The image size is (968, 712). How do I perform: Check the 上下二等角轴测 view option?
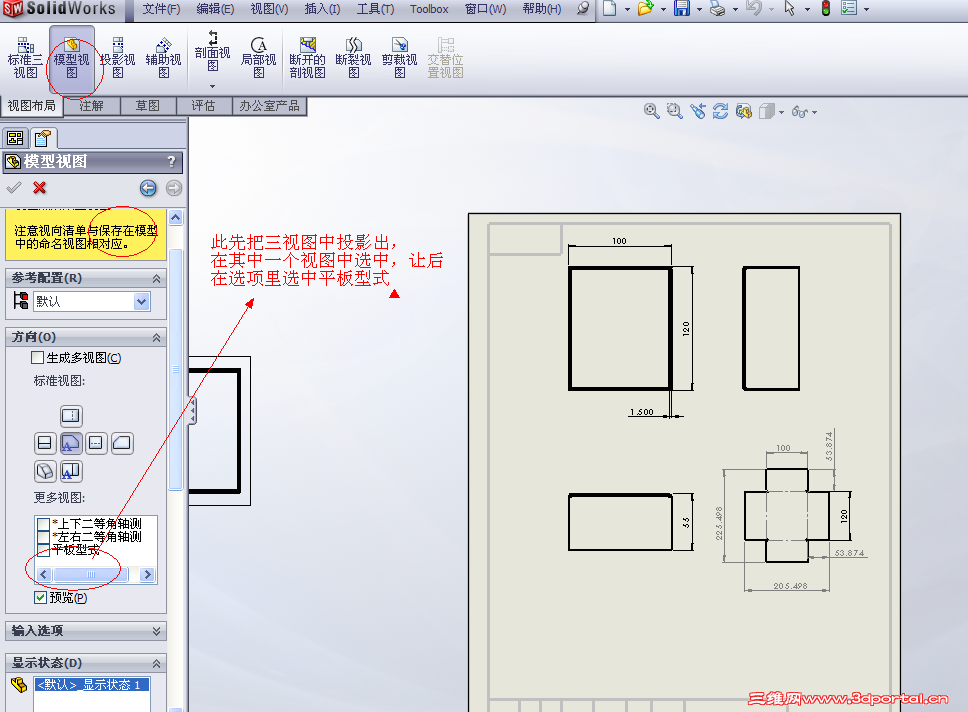coord(43,524)
